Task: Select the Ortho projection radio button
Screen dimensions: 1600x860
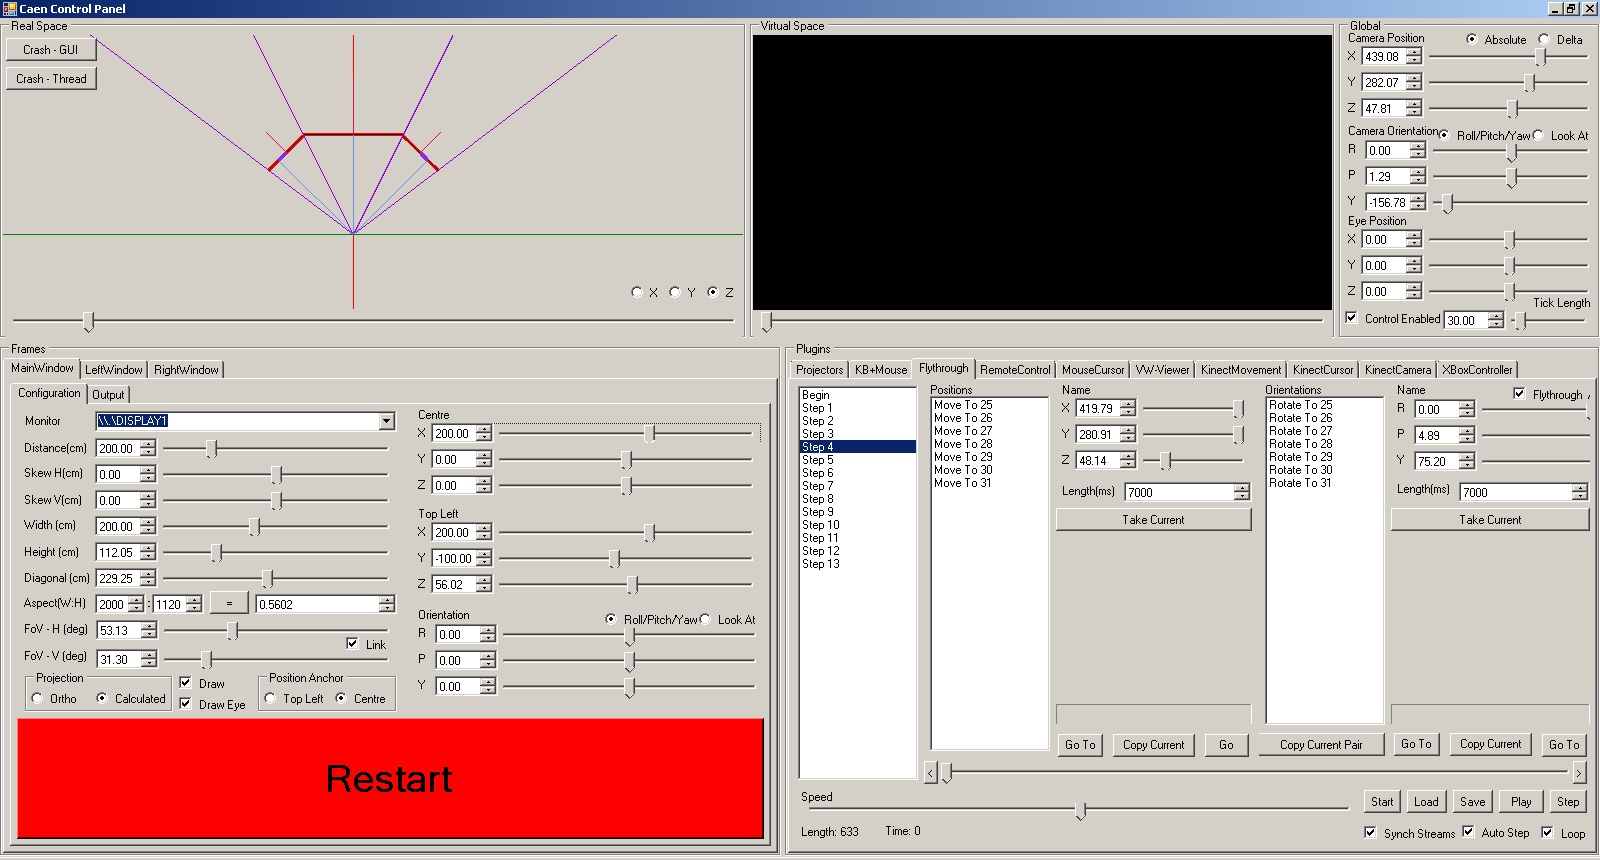Action: pyautogui.click(x=38, y=698)
